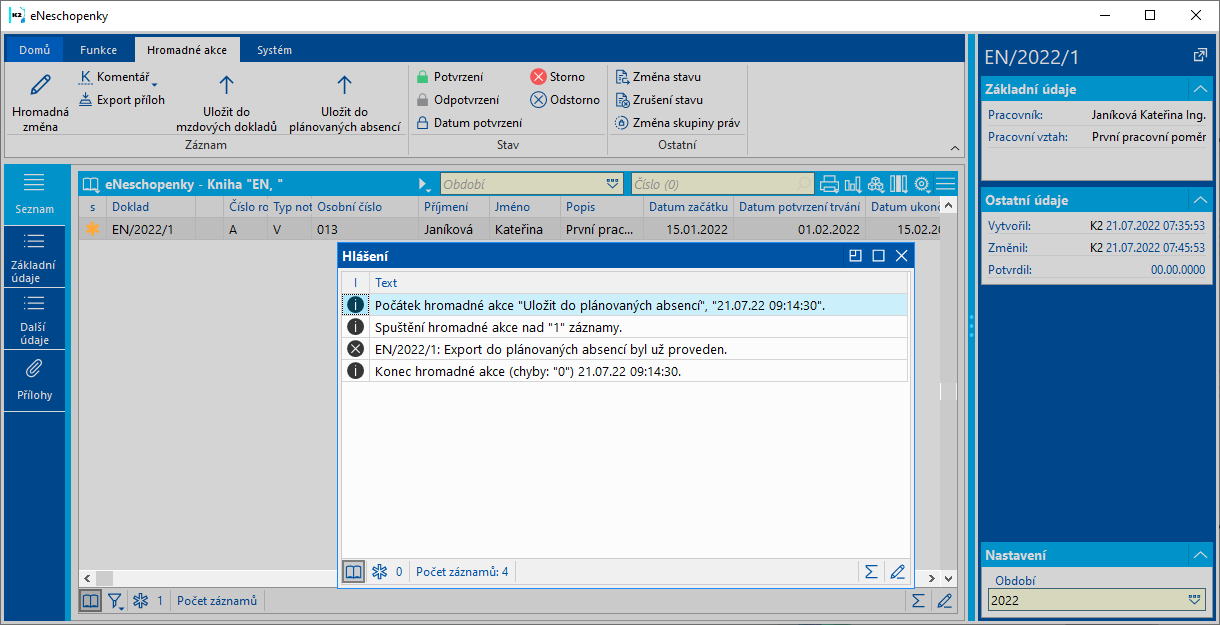Click Uložit do mzdových dokladů arrow

click(x=226, y=85)
